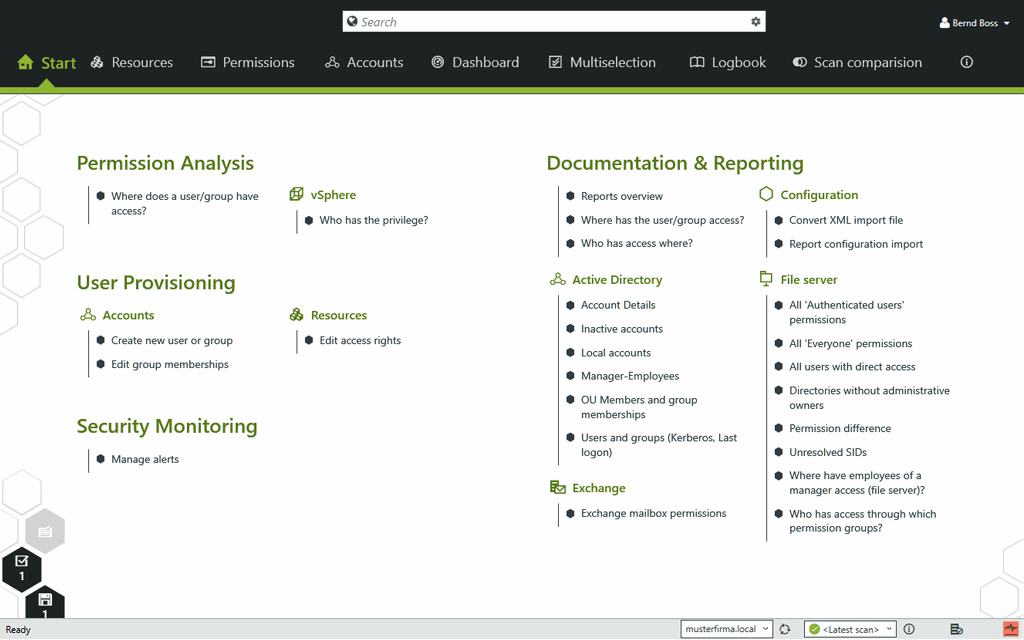The image size is (1024, 640).
Task: Open Exchange mailbox permissions report
Action: 653,513
